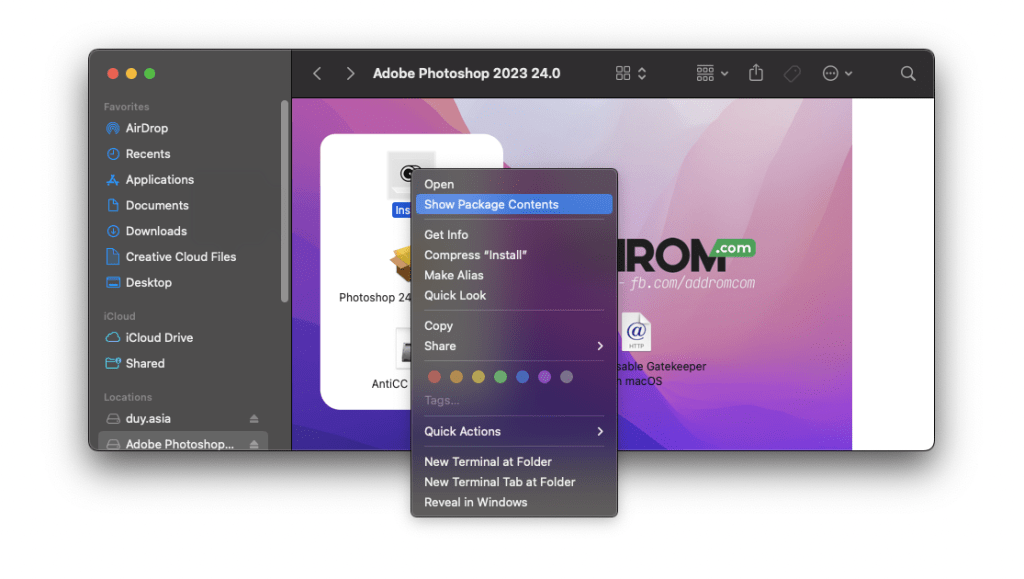1024x579 pixels.
Task: Choose Reveal in Windows
Action: [514, 502]
